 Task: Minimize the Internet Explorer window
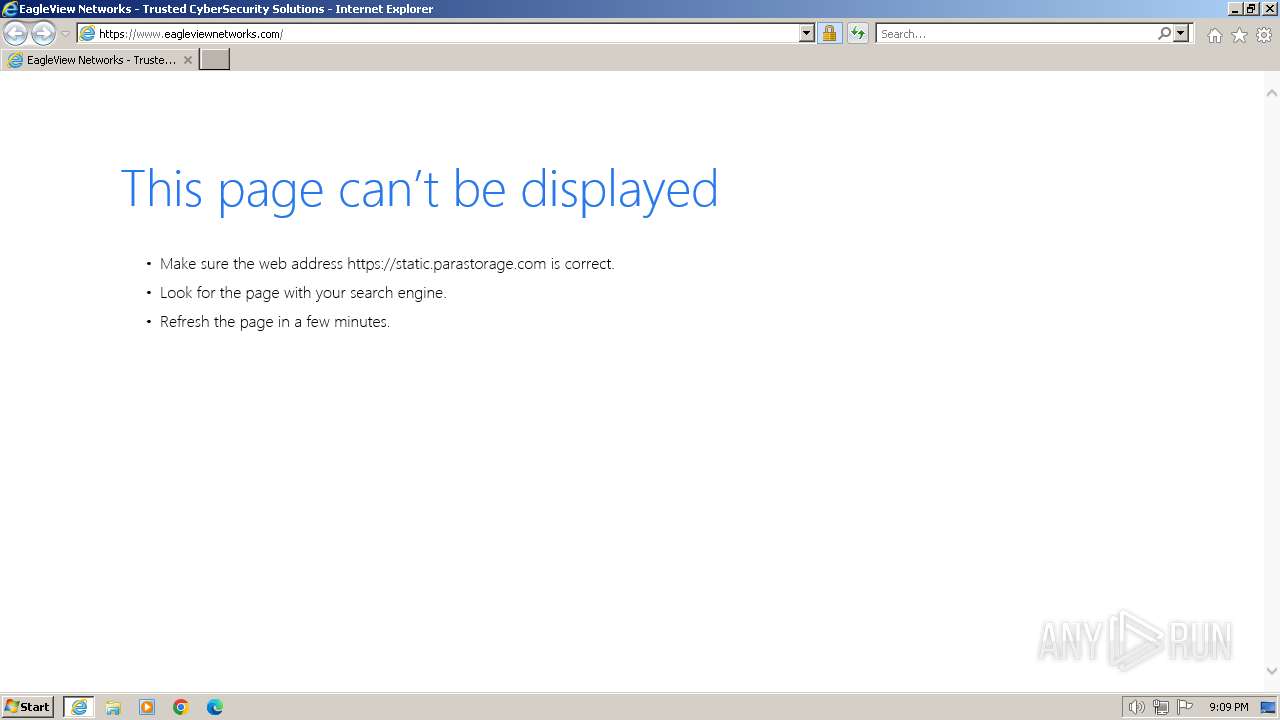[x=1235, y=8]
